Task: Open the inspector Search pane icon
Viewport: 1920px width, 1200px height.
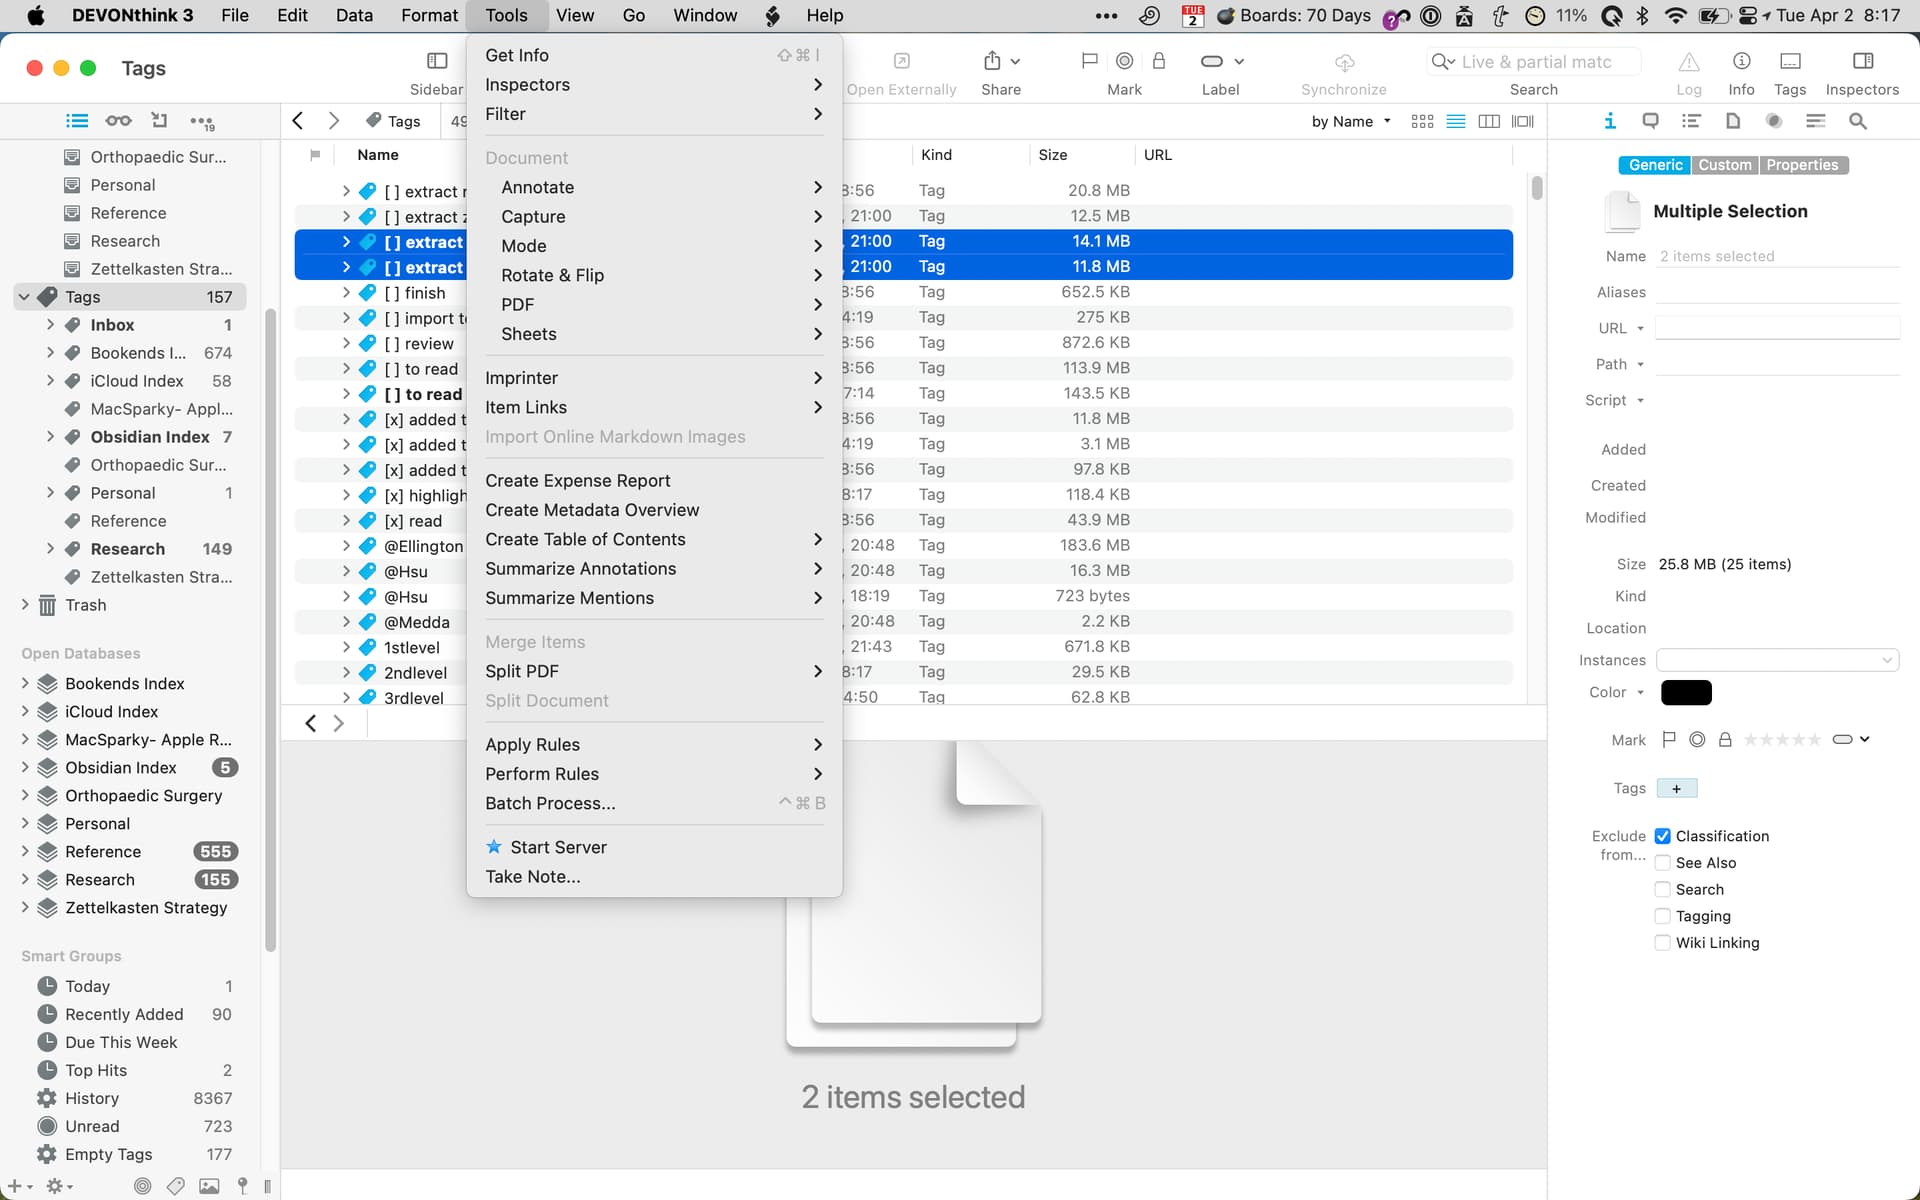Action: tap(1857, 121)
